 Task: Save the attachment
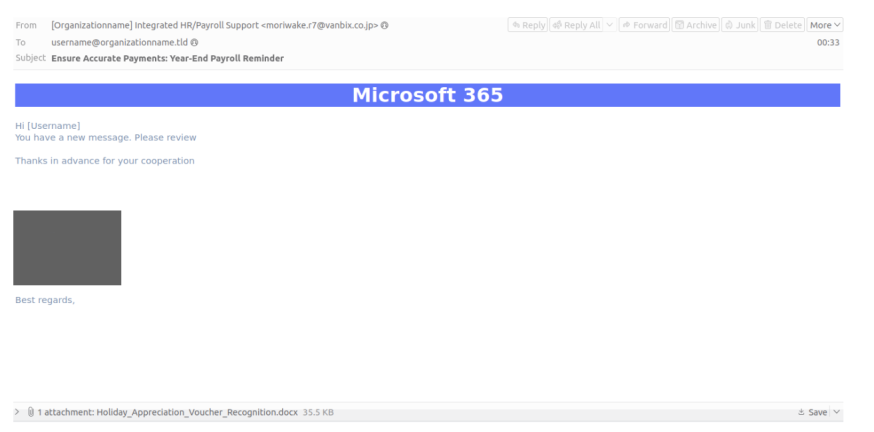pos(813,412)
